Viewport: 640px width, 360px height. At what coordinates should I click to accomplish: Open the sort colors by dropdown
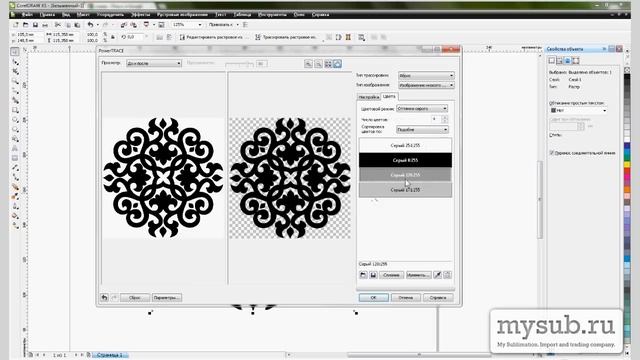tap(422, 129)
